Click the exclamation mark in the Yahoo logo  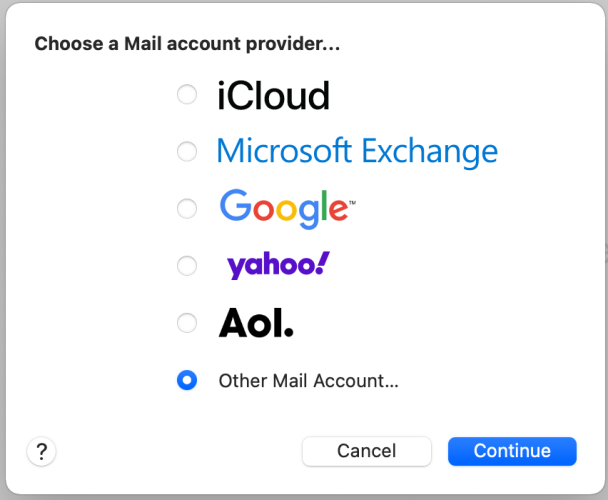[x=322, y=263]
